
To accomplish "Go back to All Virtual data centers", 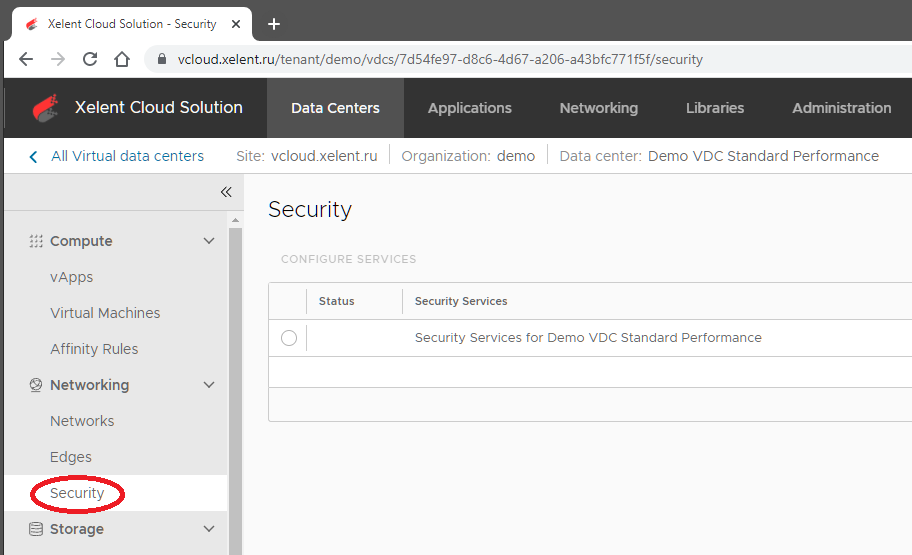I will click(x=127, y=156).
